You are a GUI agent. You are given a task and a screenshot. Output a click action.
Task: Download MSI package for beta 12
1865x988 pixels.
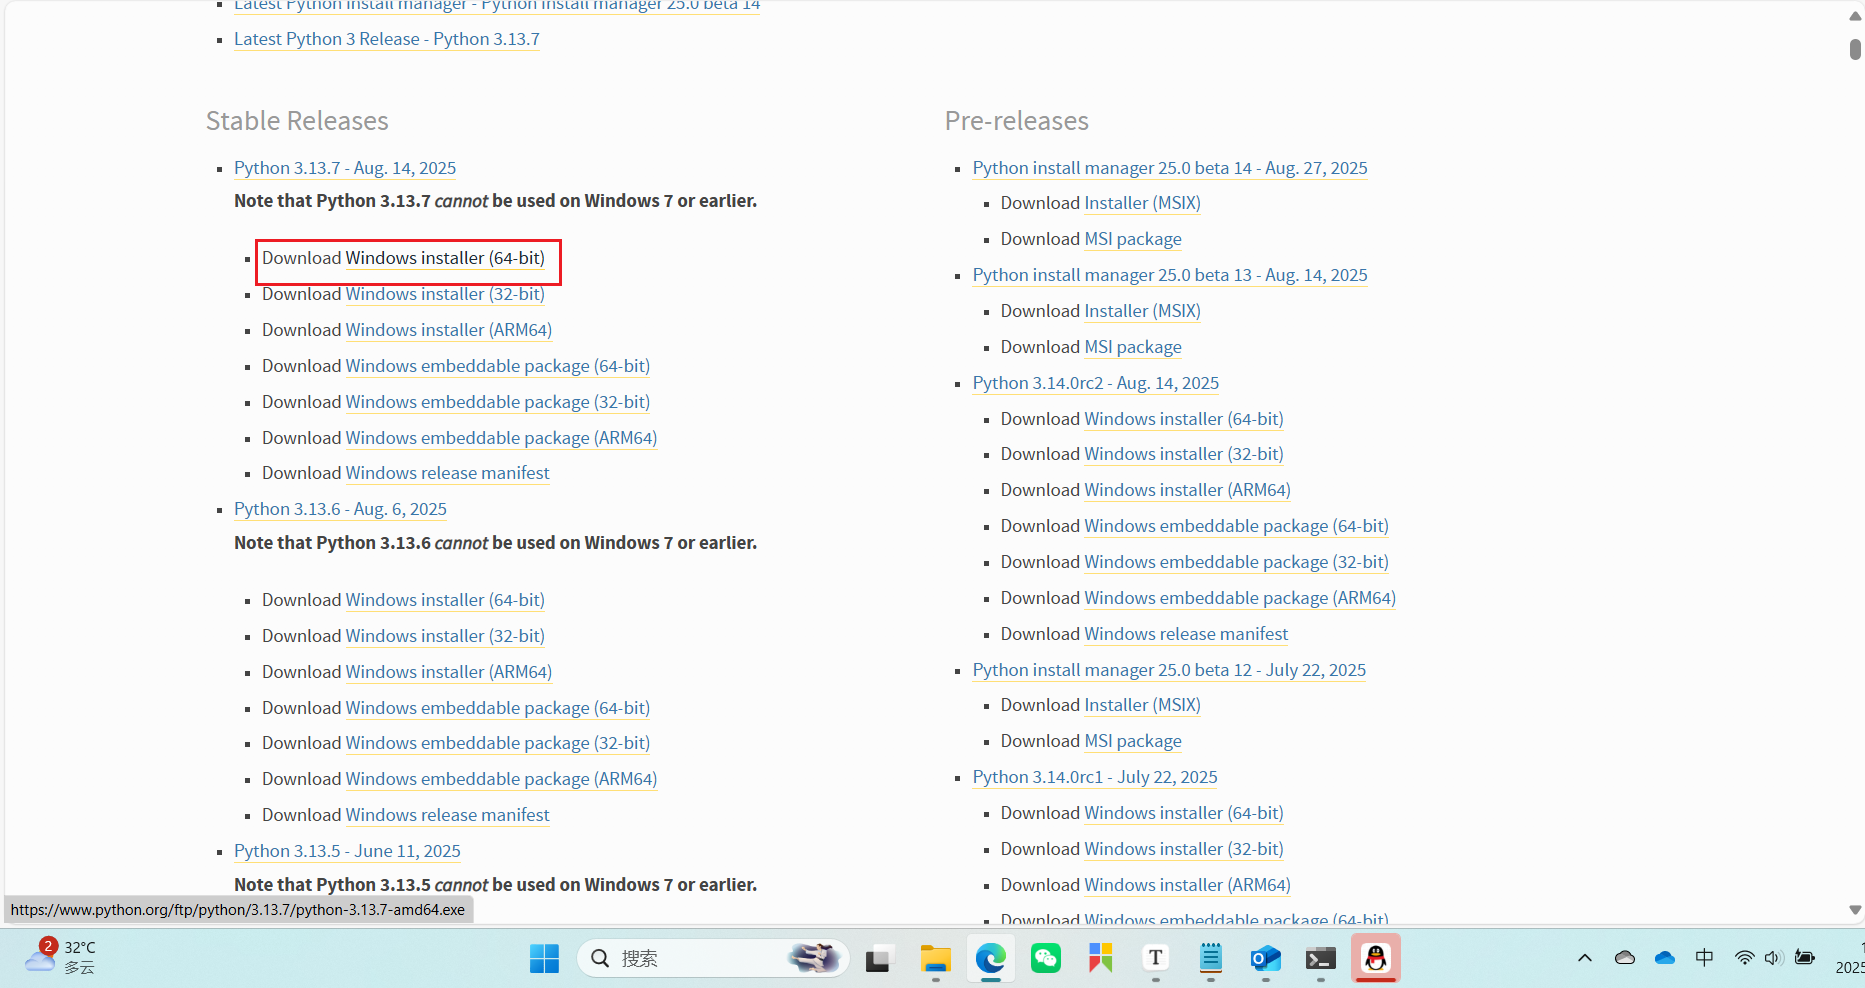coord(1133,741)
